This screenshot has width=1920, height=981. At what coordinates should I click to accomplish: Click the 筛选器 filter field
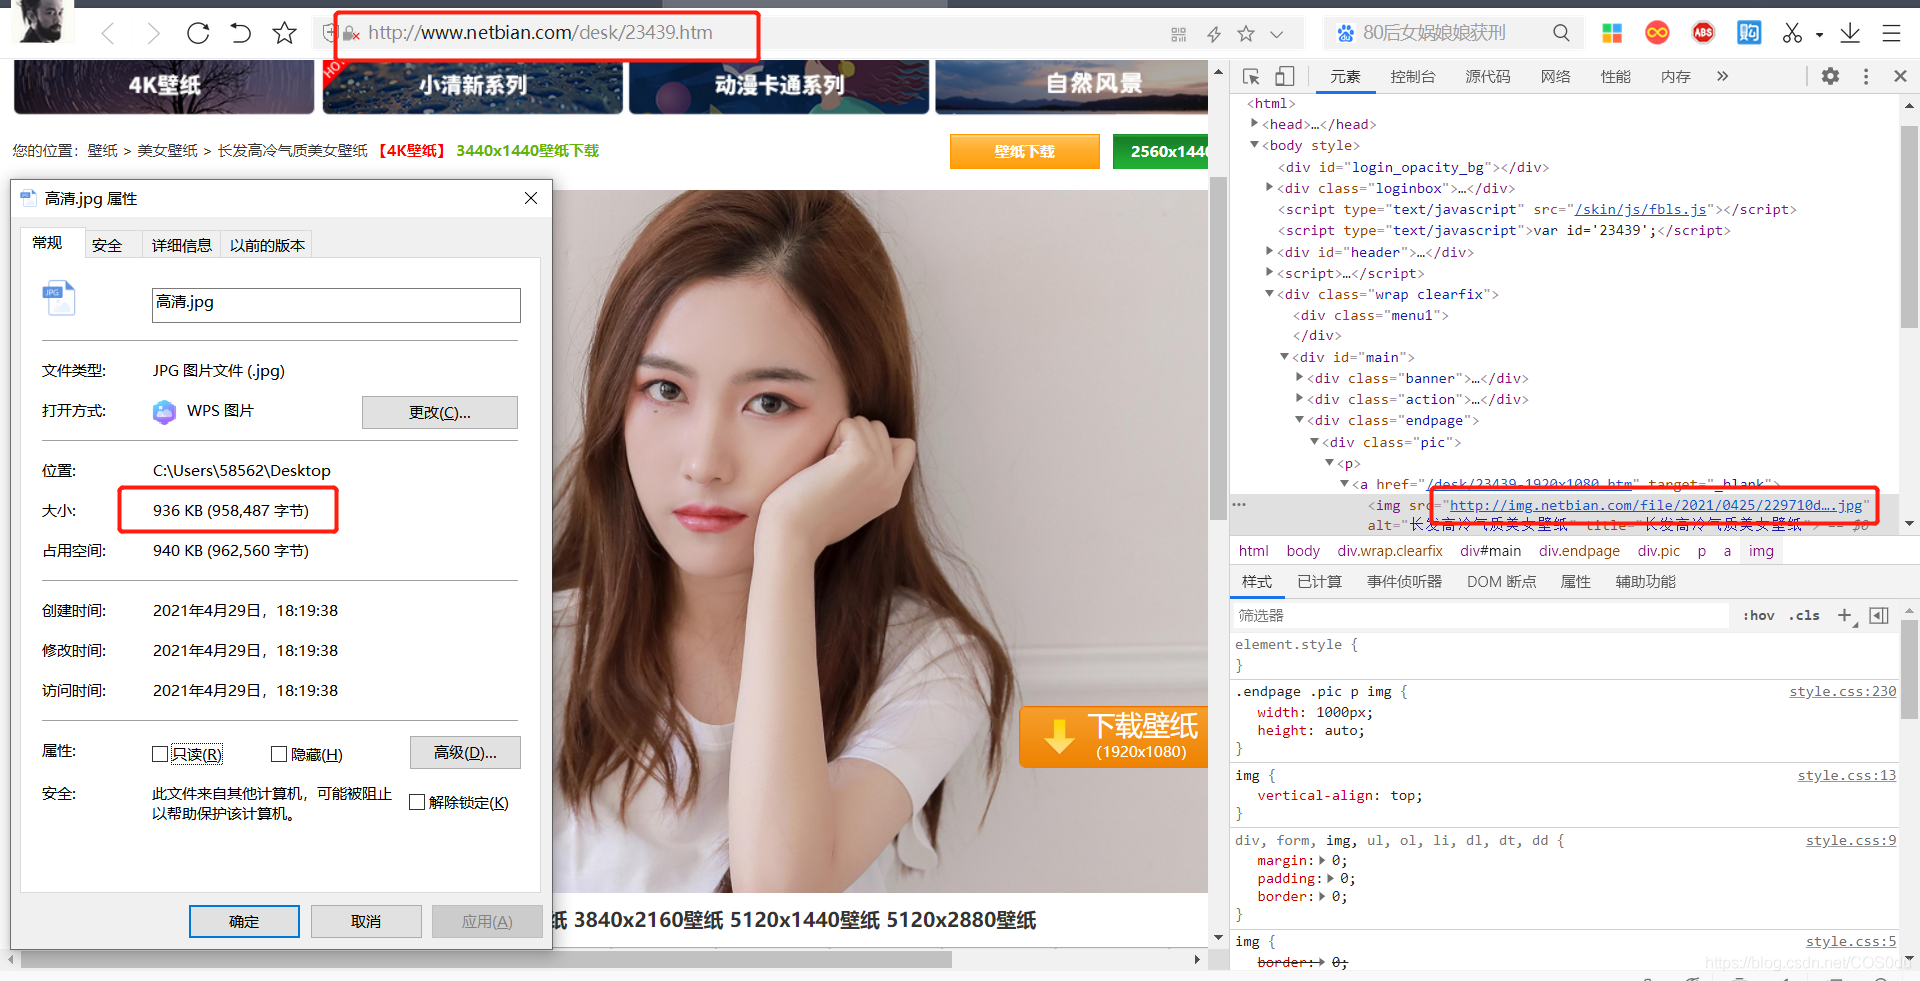click(x=1480, y=615)
